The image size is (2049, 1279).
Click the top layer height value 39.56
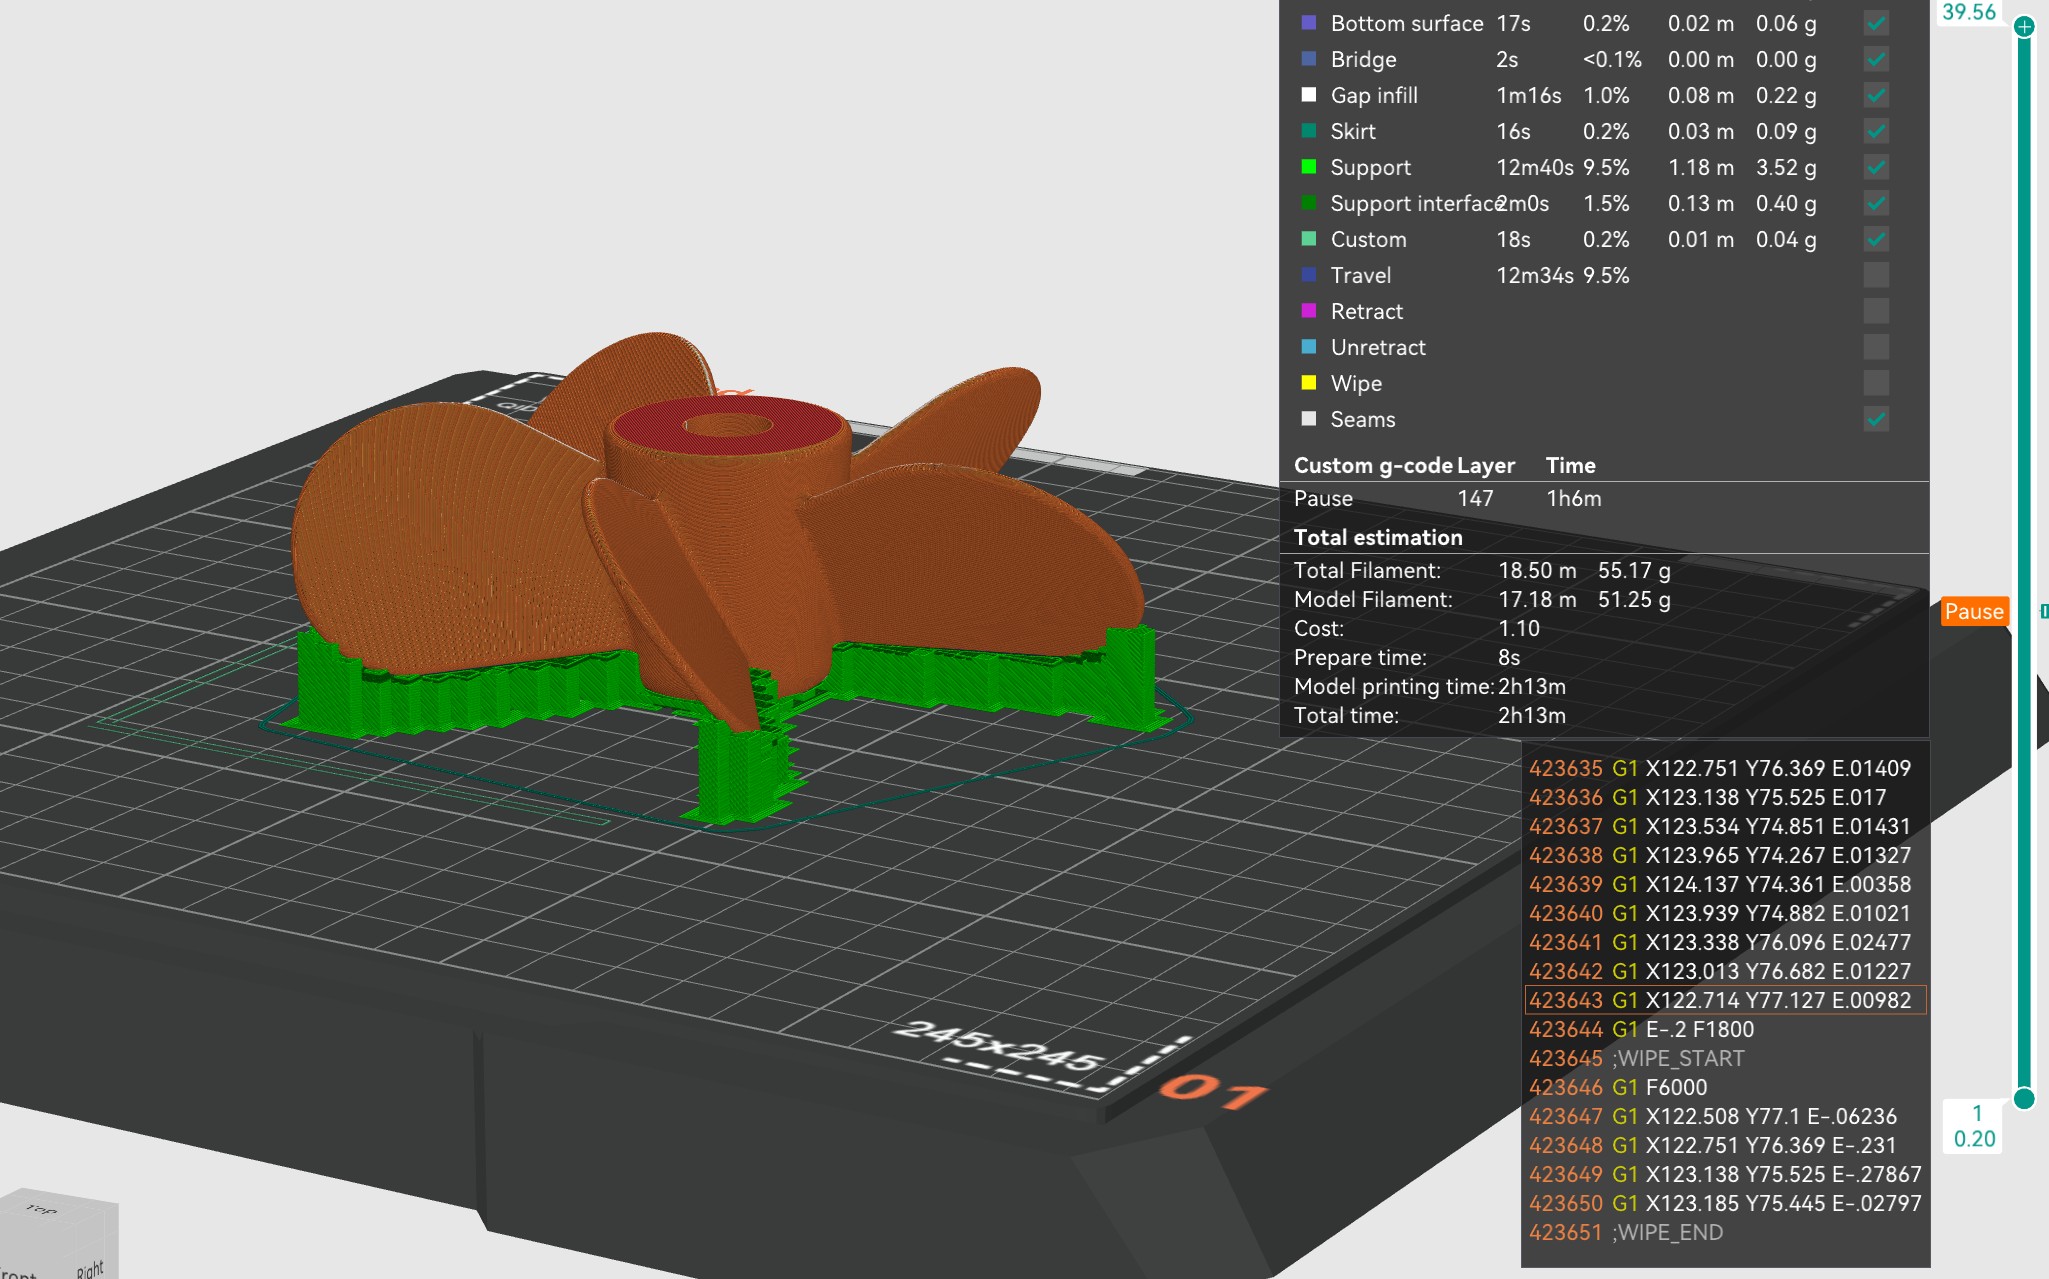coord(1968,12)
